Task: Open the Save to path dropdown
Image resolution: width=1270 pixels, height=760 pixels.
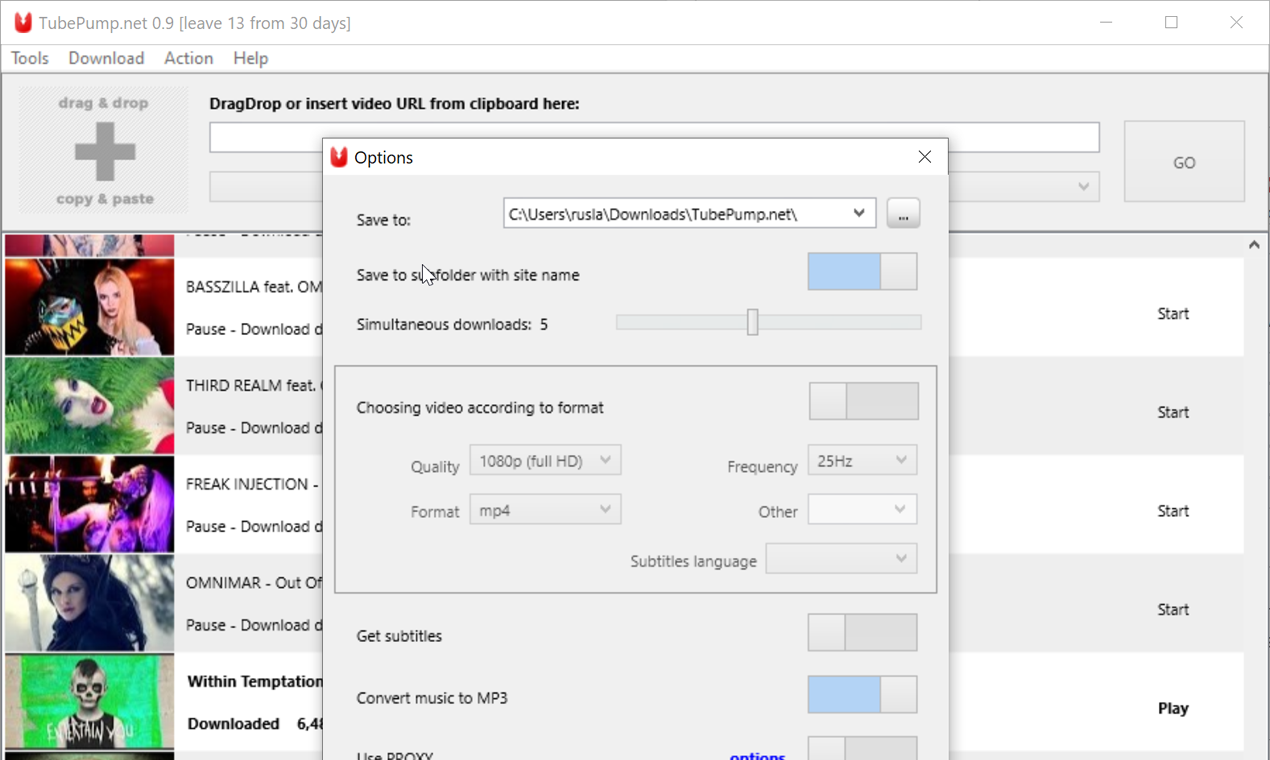Action: coord(859,213)
